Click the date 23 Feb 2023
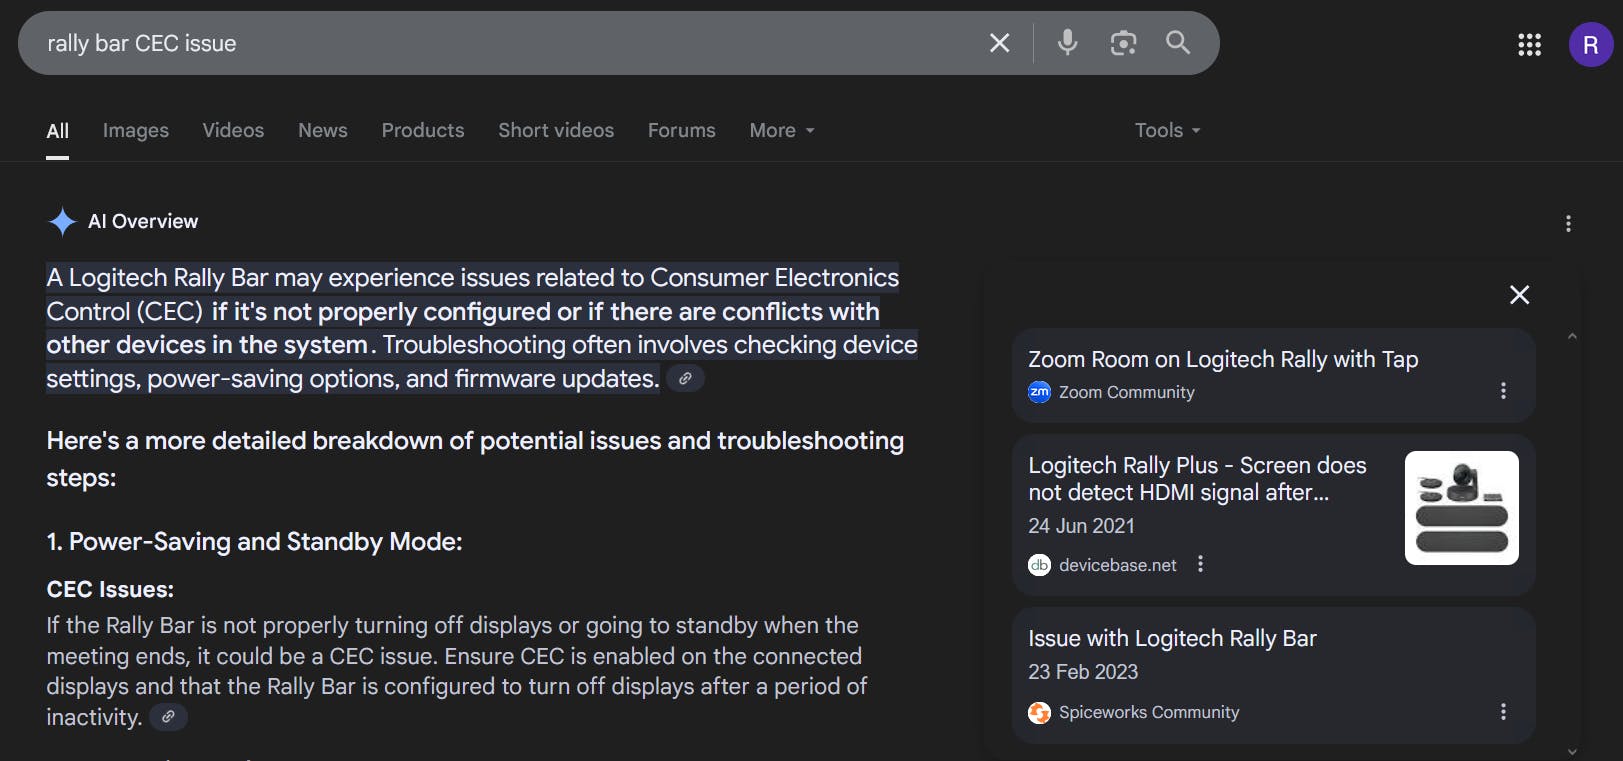Viewport: 1623px width, 761px height. [x=1083, y=672]
